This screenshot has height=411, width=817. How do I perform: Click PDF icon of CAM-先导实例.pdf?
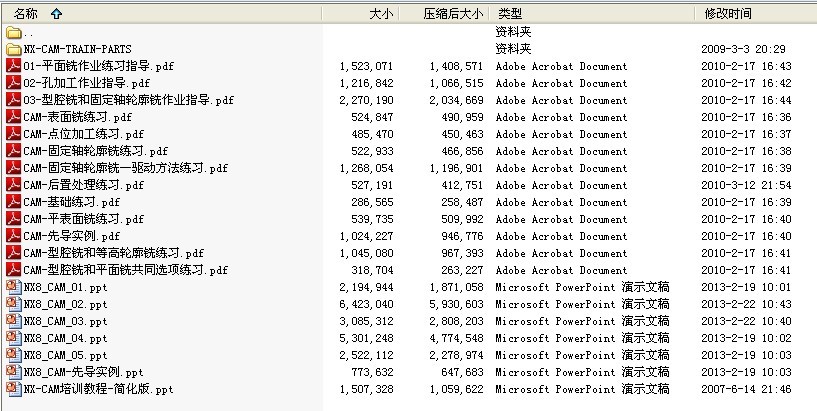pos(14,236)
